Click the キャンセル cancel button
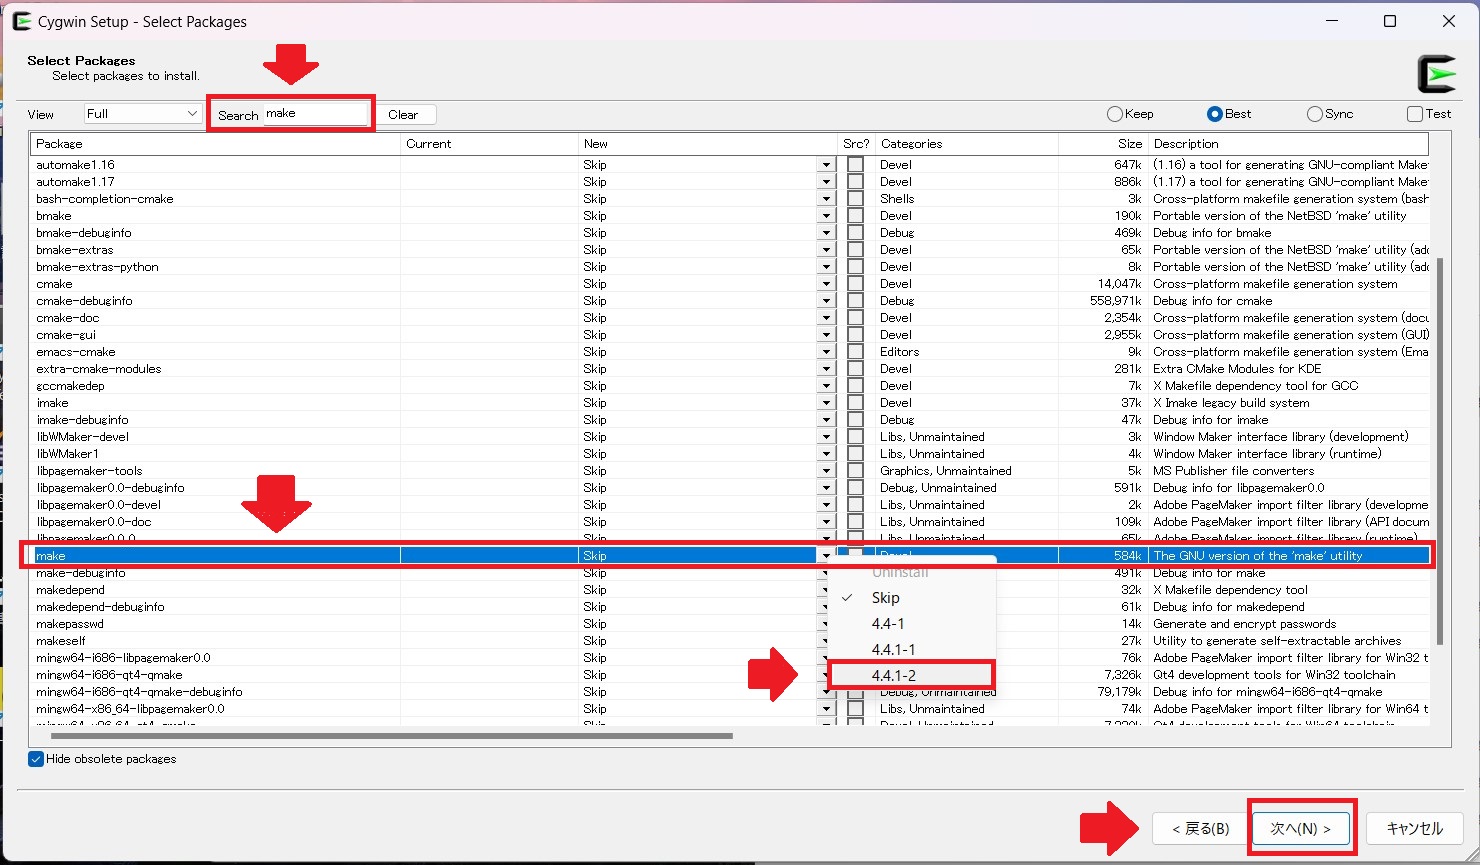The height and width of the screenshot is (865, 1480). tap(1414, 828)
